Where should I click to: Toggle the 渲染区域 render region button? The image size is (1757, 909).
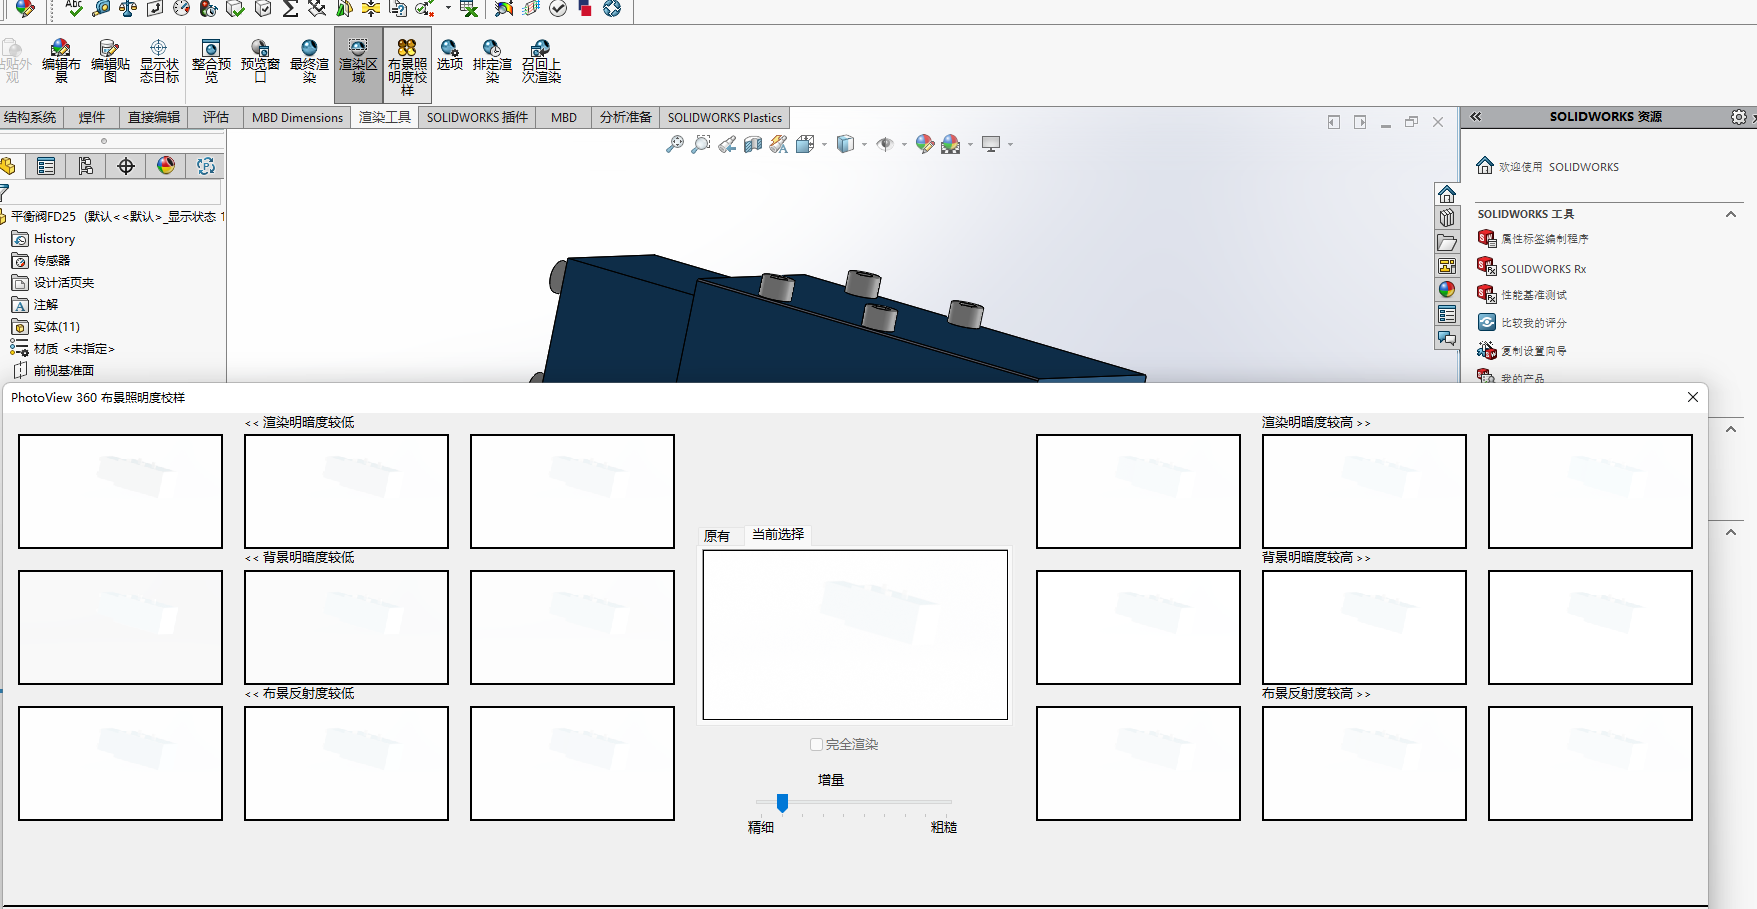(x=358, y=64)
